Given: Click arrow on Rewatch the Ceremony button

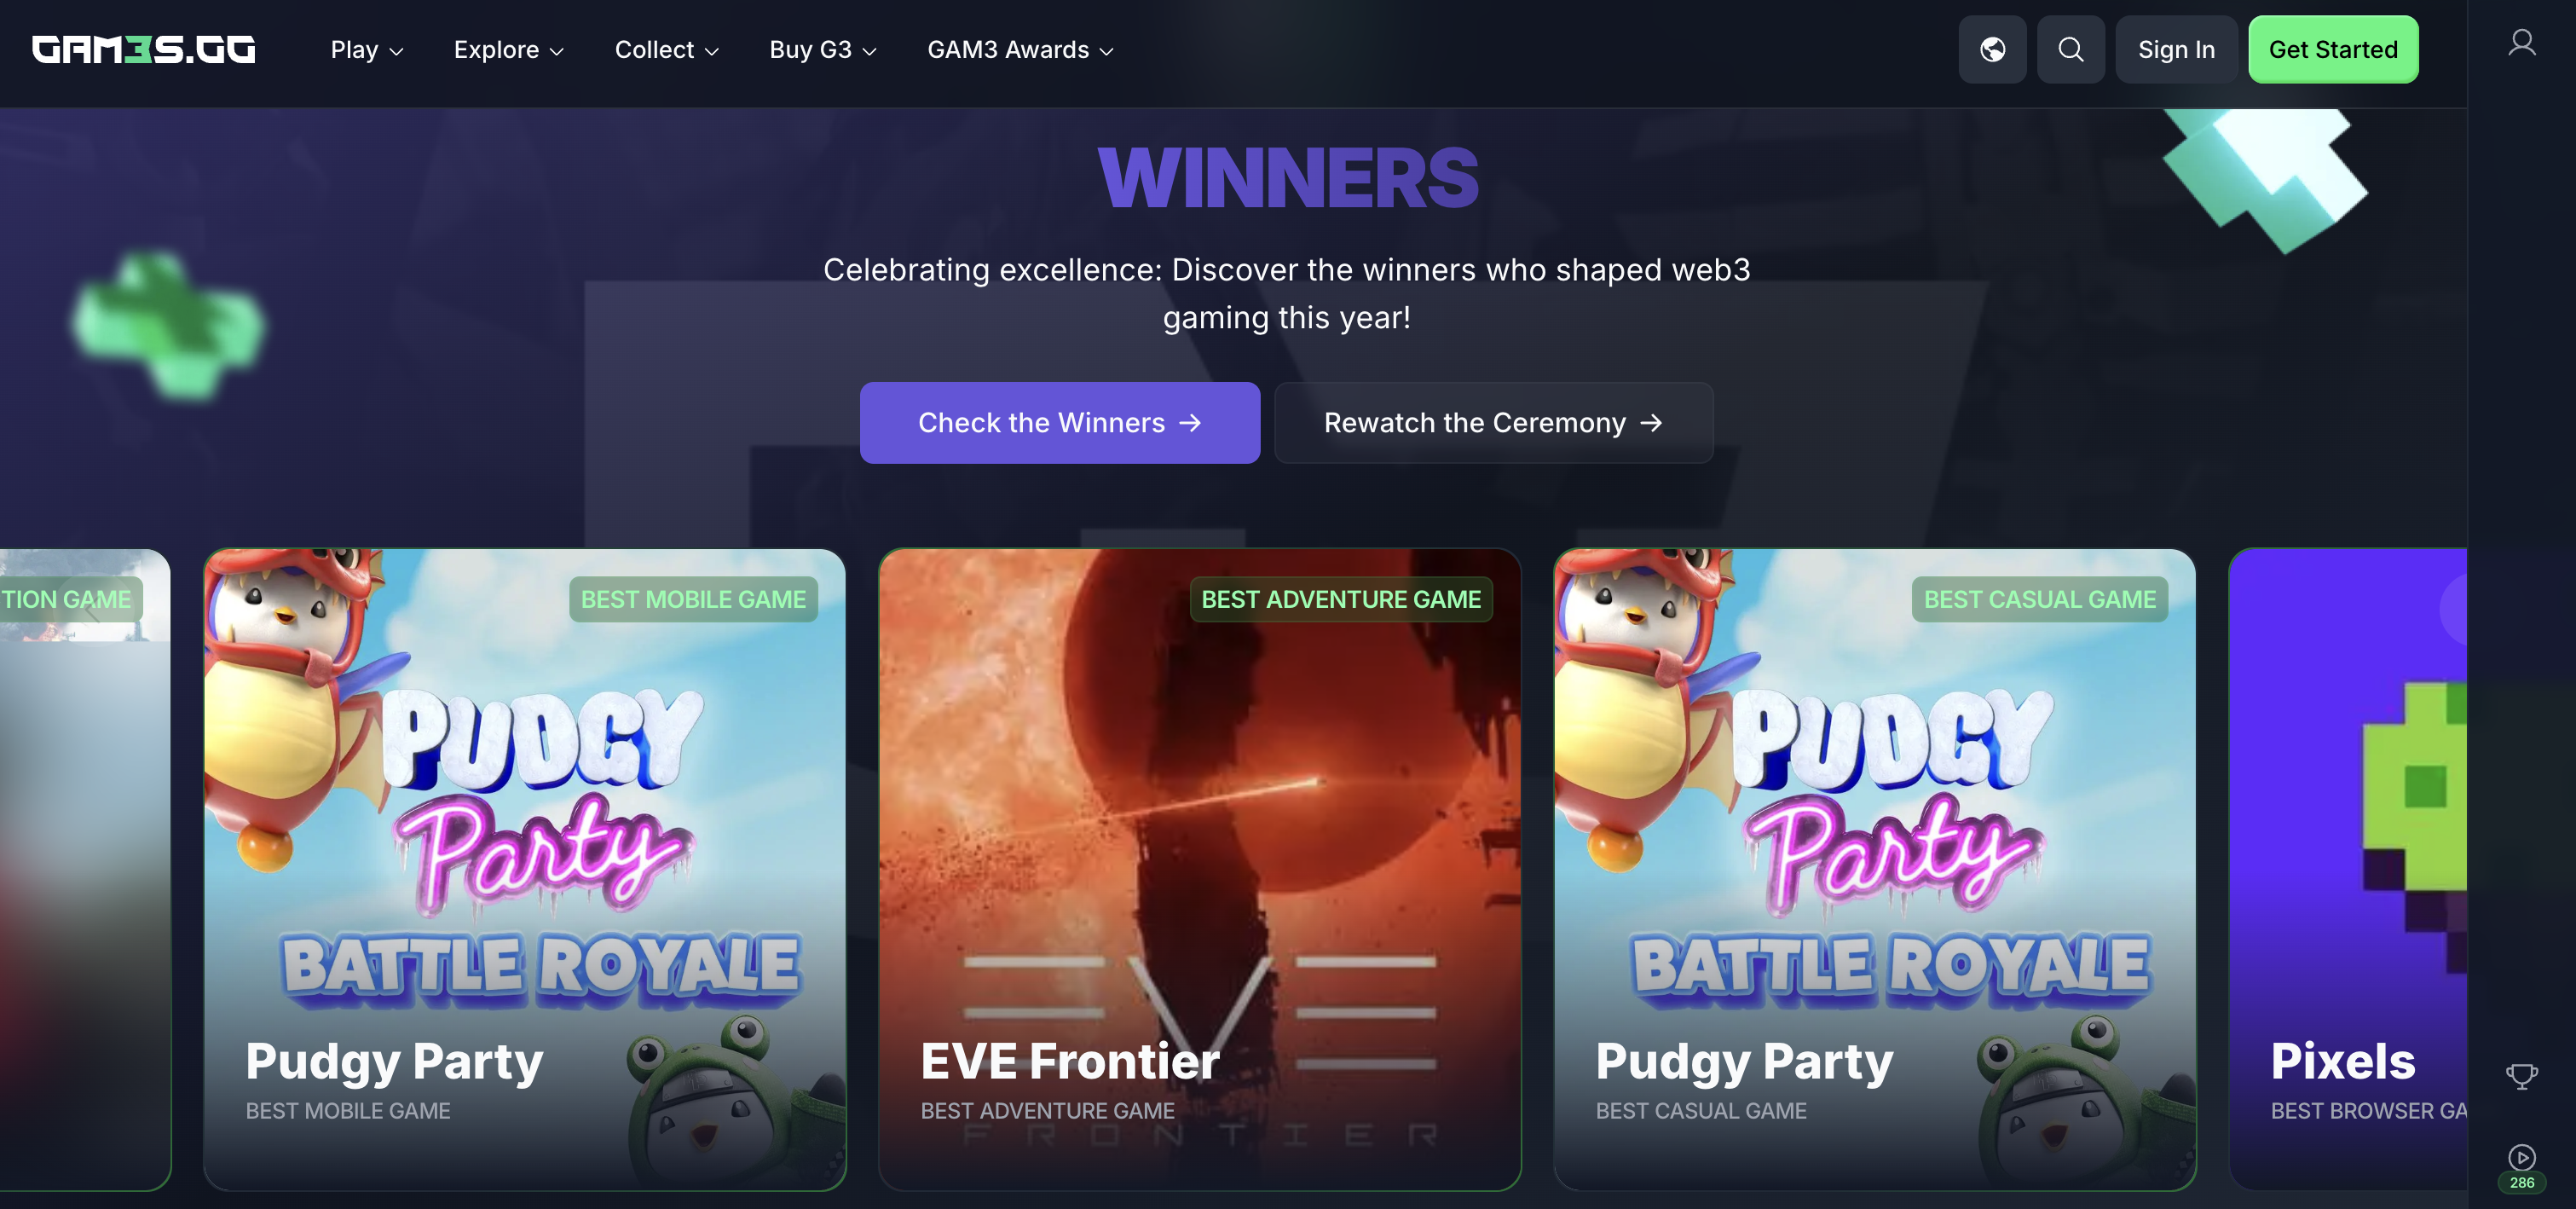Looking at the screenshot, I should 1651,423.
